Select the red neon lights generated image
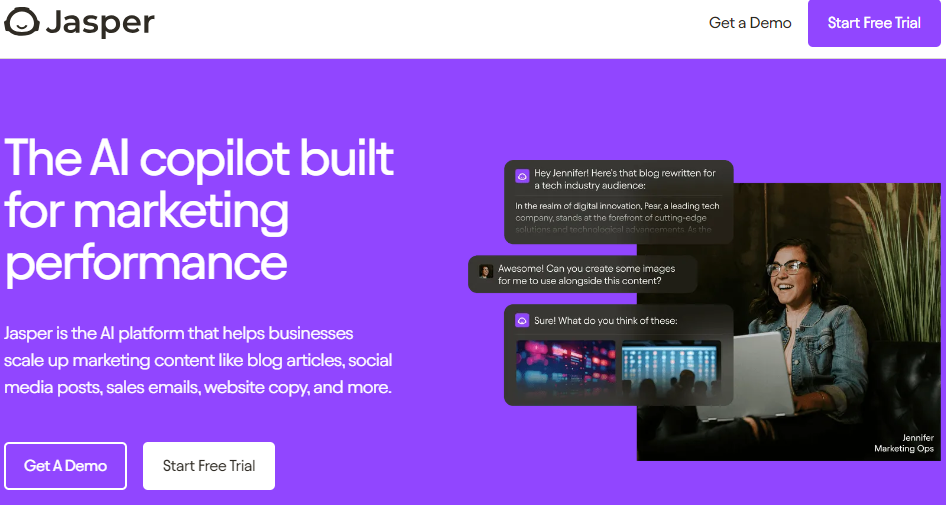 click(x=566, y=367)
